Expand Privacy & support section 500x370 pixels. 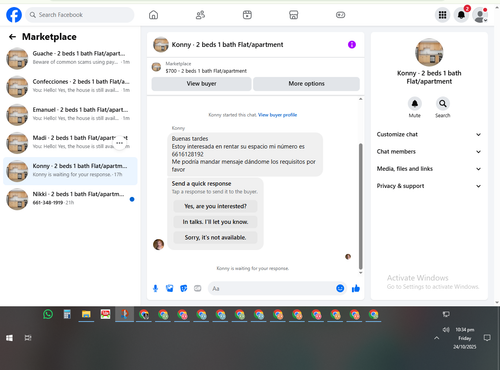pos(429,186)
